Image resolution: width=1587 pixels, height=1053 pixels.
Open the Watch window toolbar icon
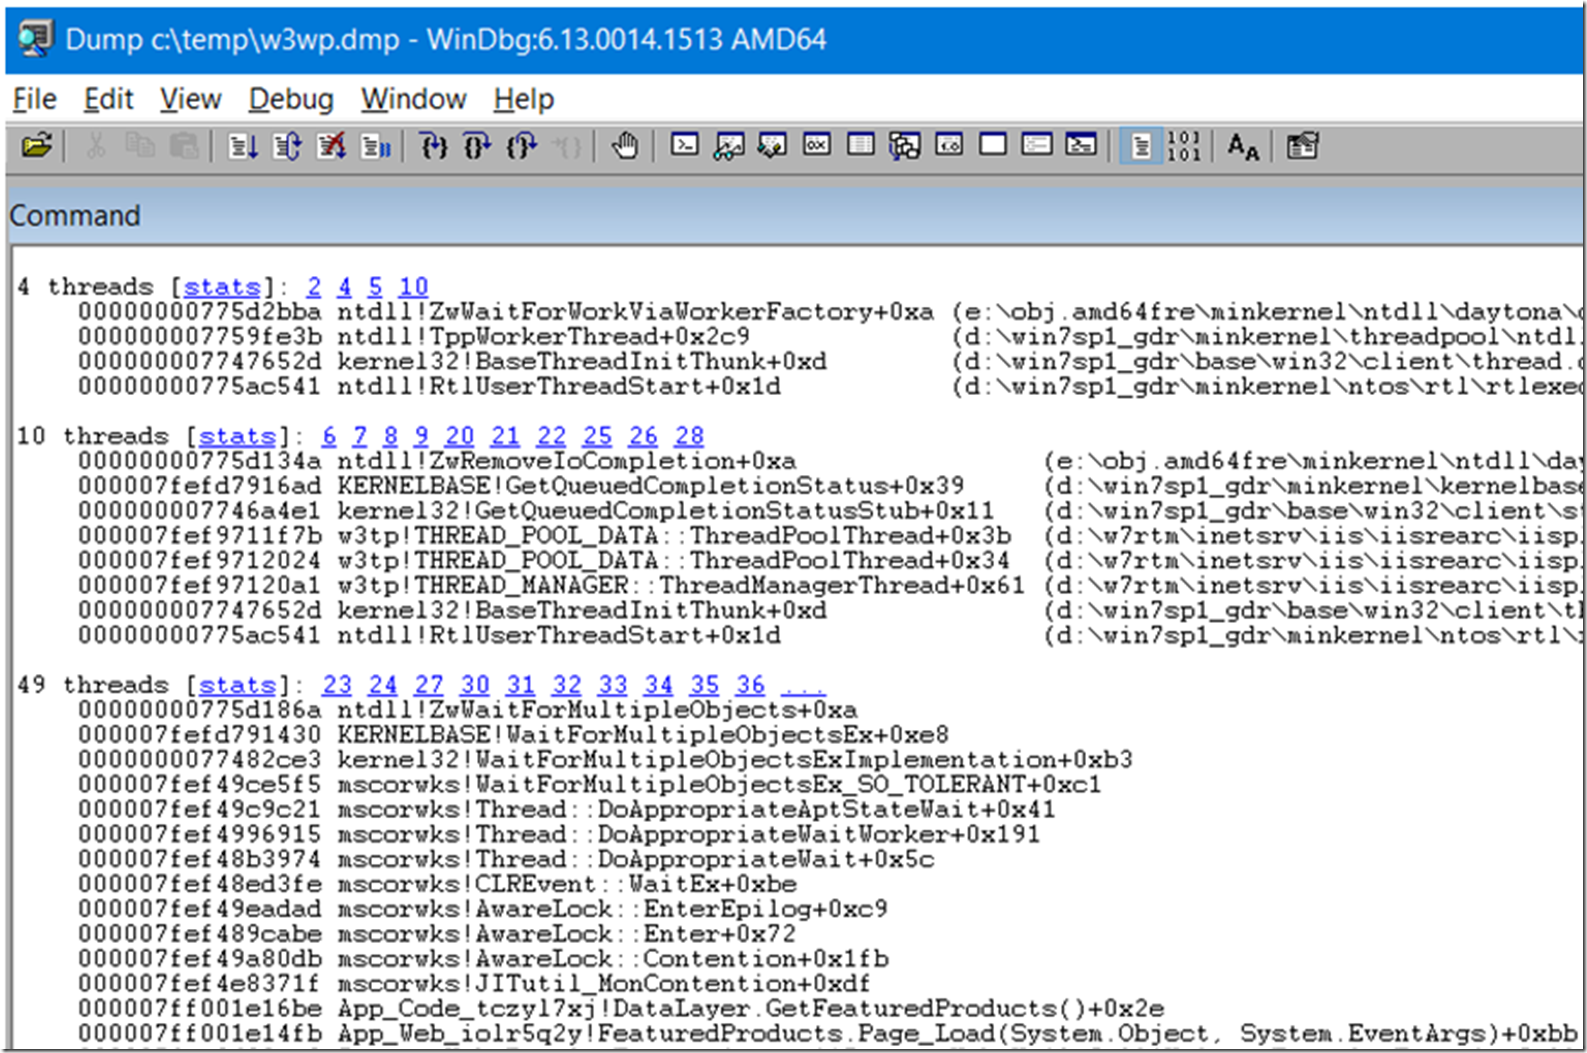tap(729, 146)
